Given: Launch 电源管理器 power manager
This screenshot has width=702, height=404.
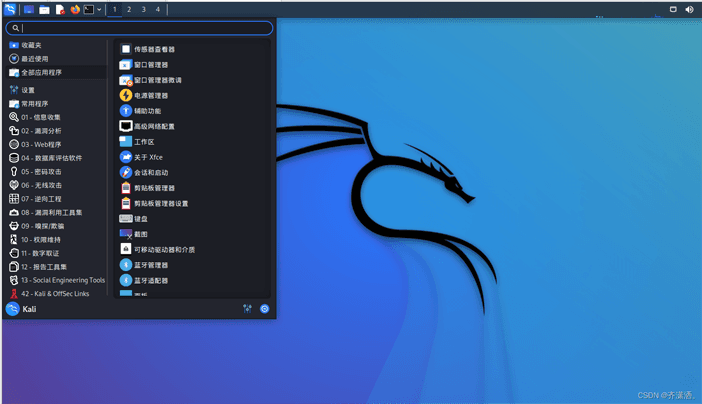Looking at the screenshot, I should (193, 95).
